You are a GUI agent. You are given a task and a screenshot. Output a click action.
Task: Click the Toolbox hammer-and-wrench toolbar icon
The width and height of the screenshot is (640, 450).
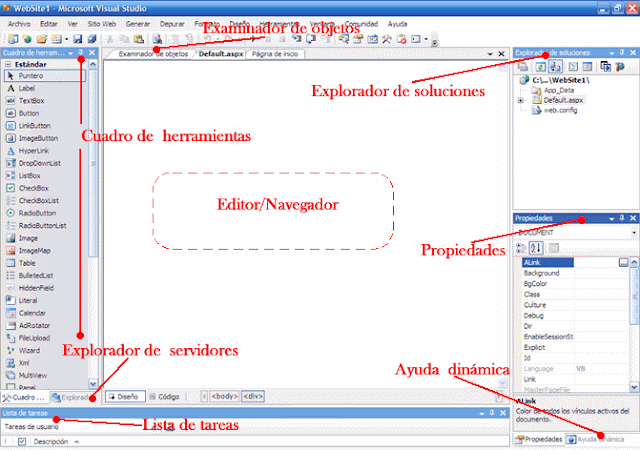click(x=387, y=39)
